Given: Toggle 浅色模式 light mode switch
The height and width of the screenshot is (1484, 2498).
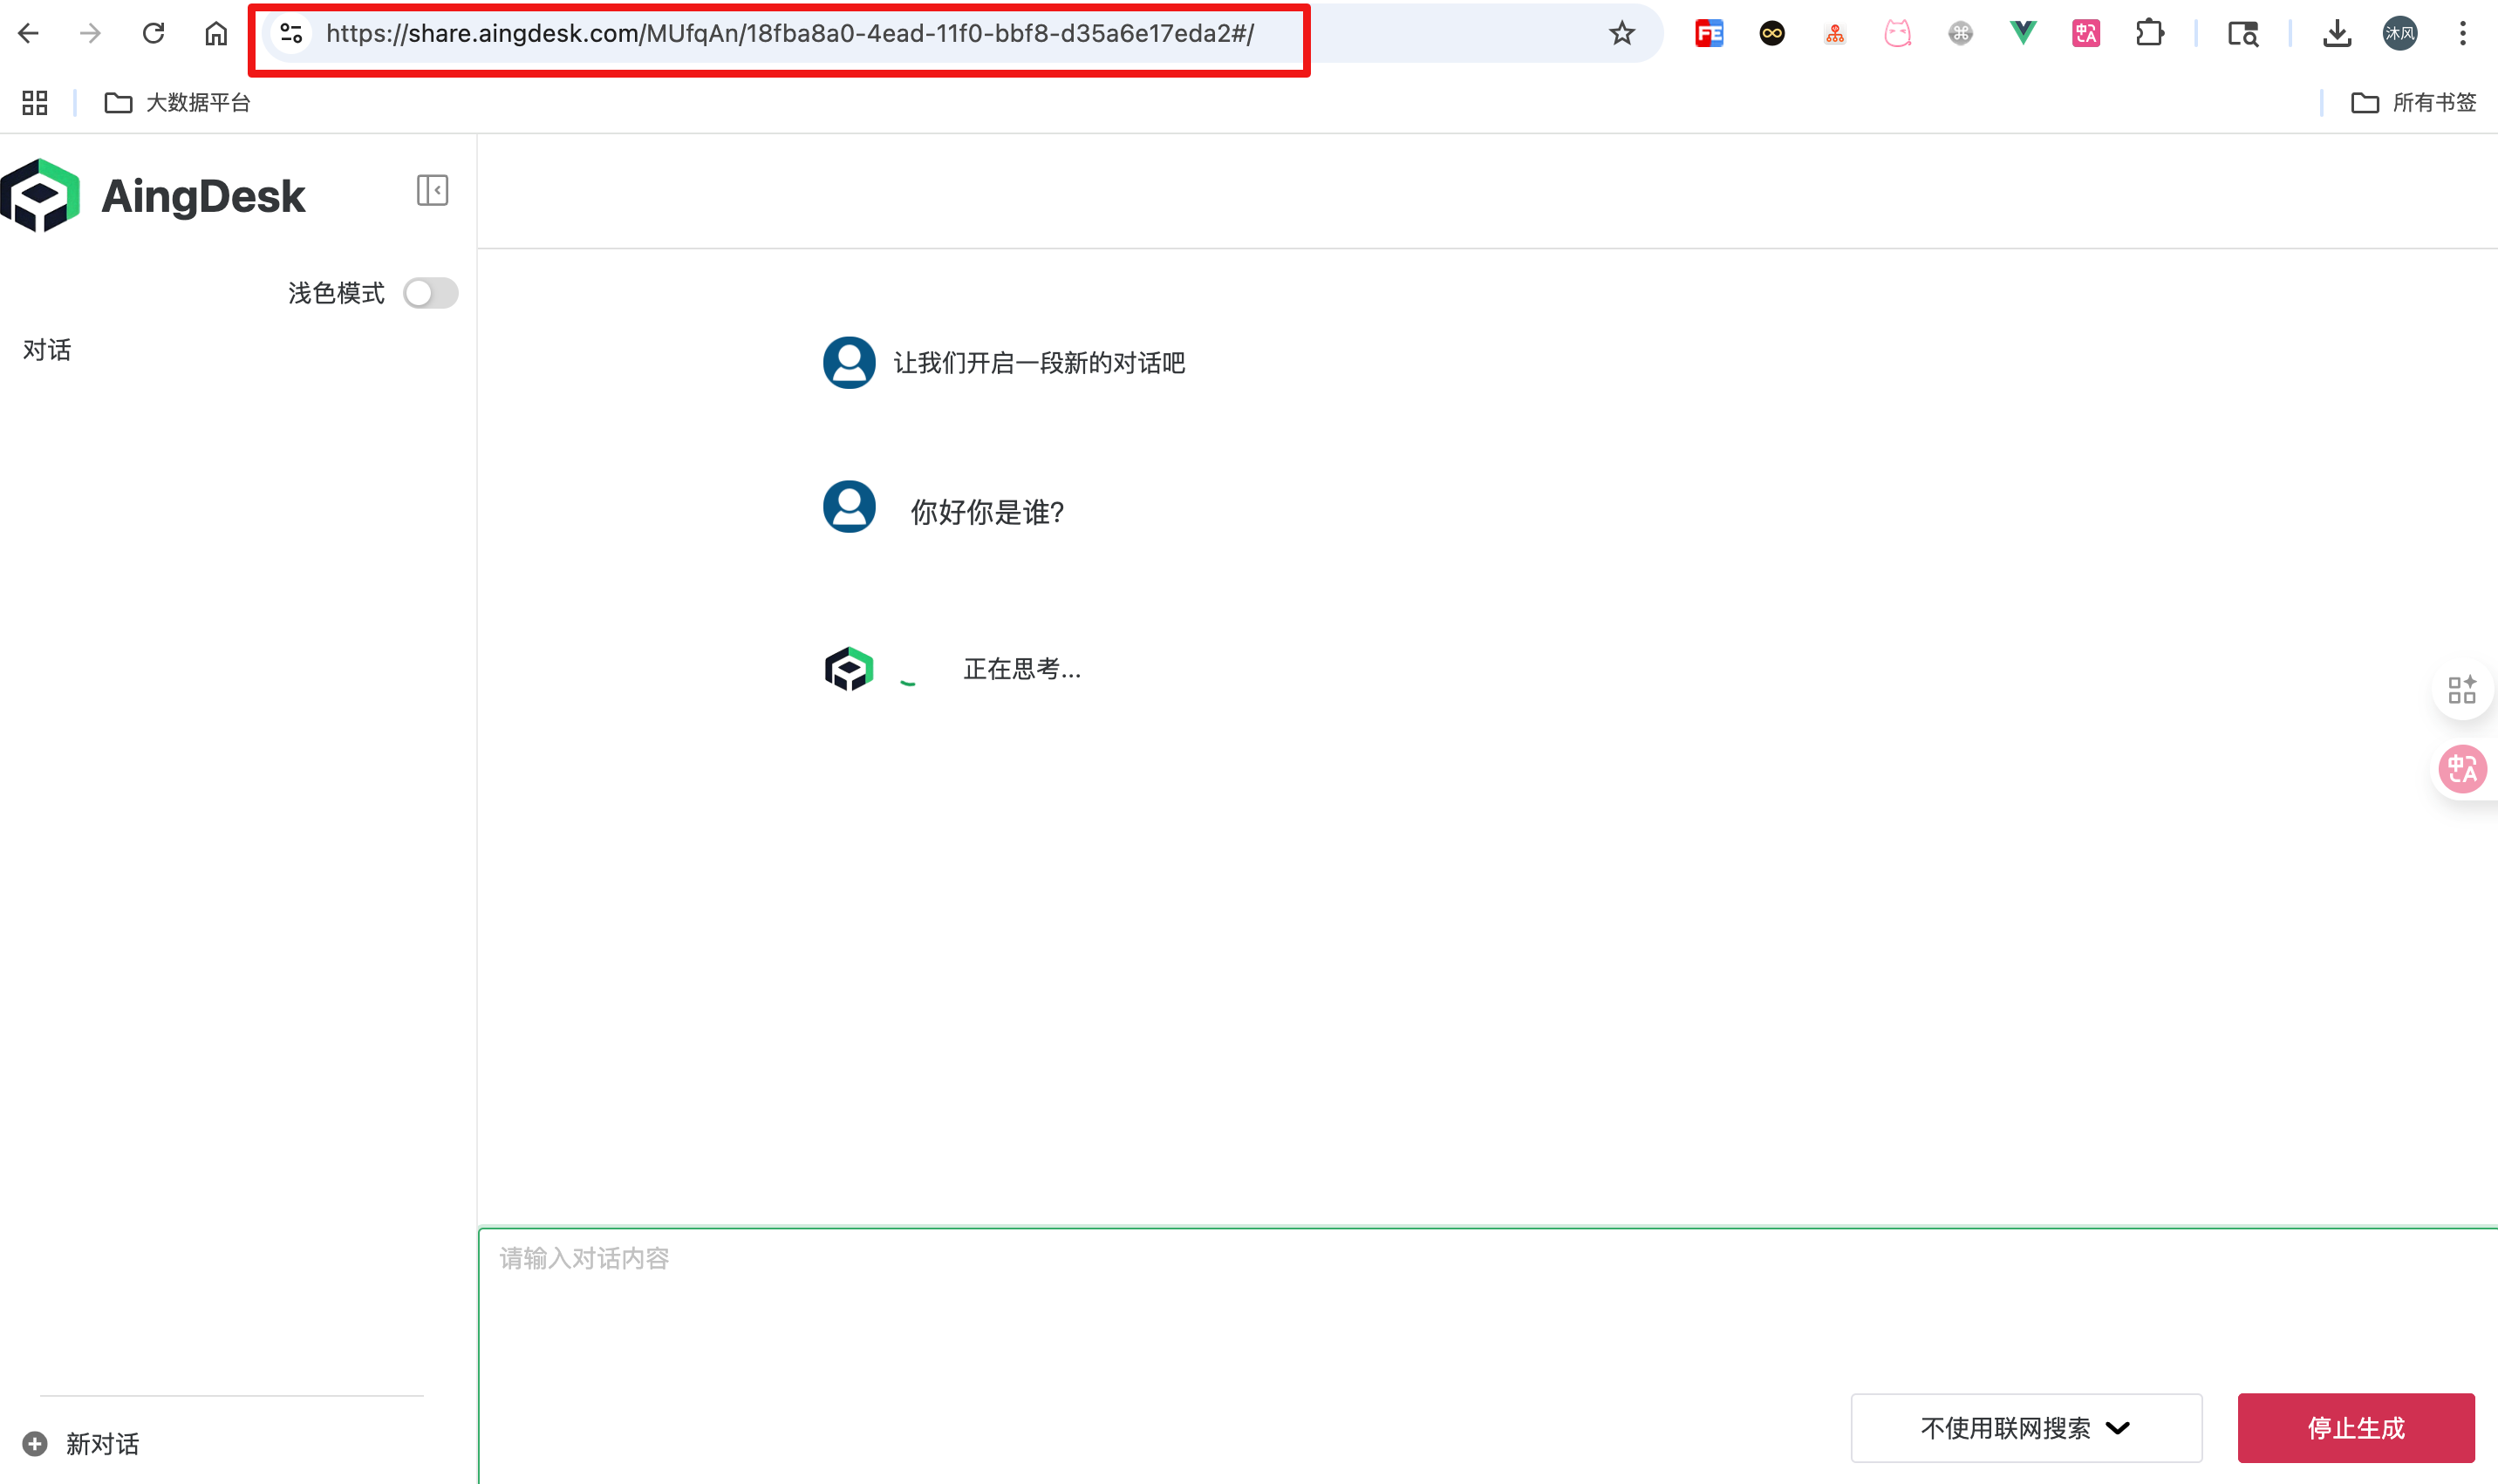Looking at the screenshot, I should (x=430, y=292).
